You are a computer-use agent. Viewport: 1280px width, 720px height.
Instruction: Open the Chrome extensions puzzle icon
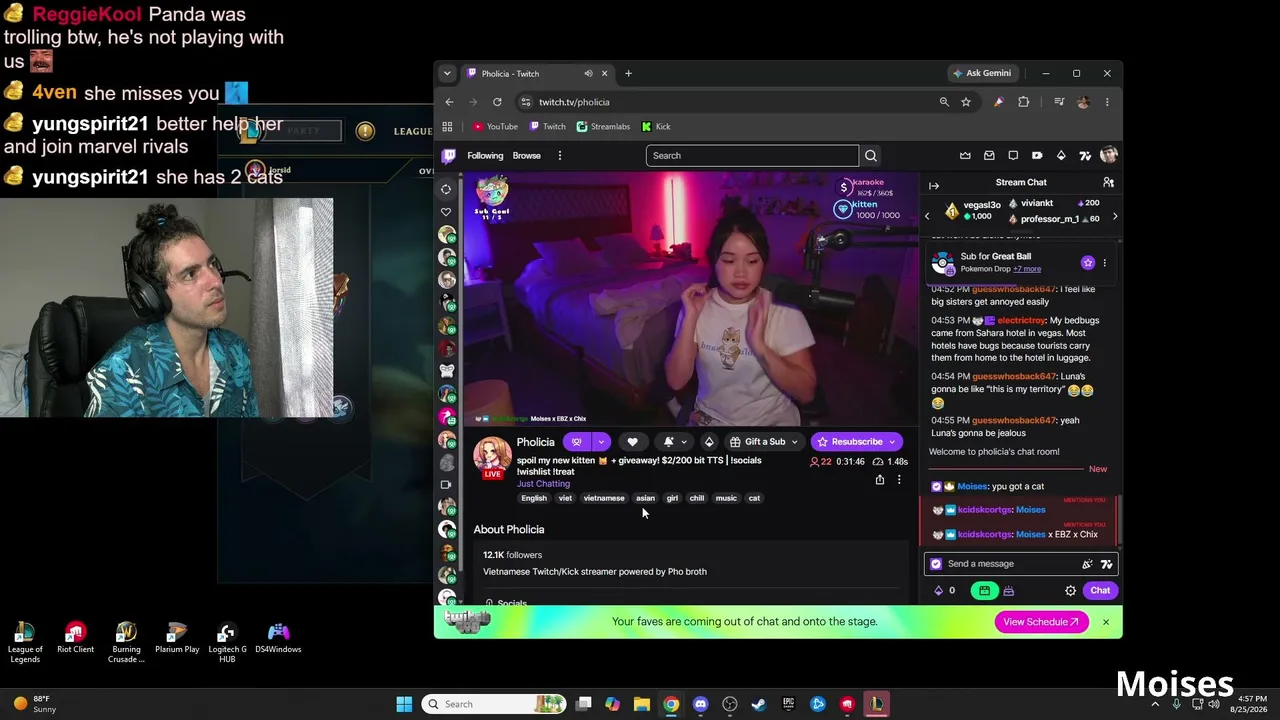(1023, 102)
